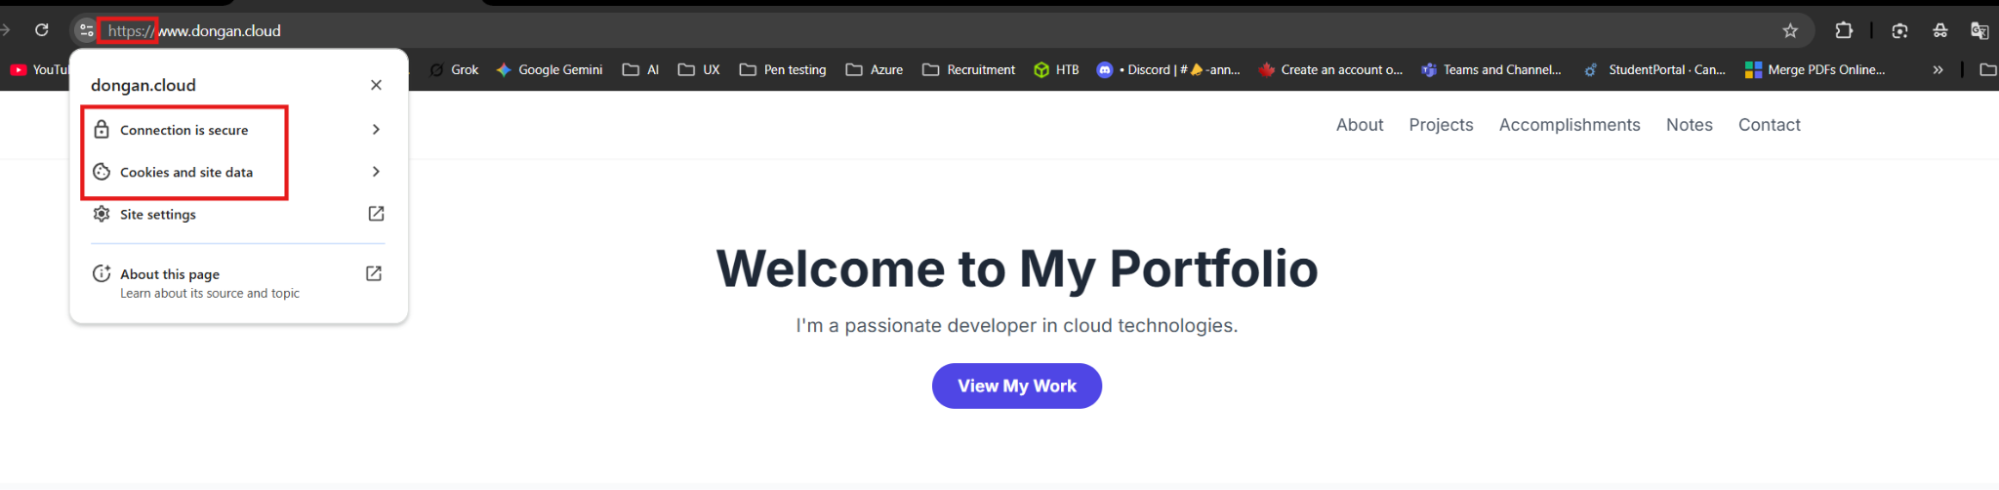The image size is (1999, 490).
Task: Open the HTB bookmark
Action: [1057, 70]
